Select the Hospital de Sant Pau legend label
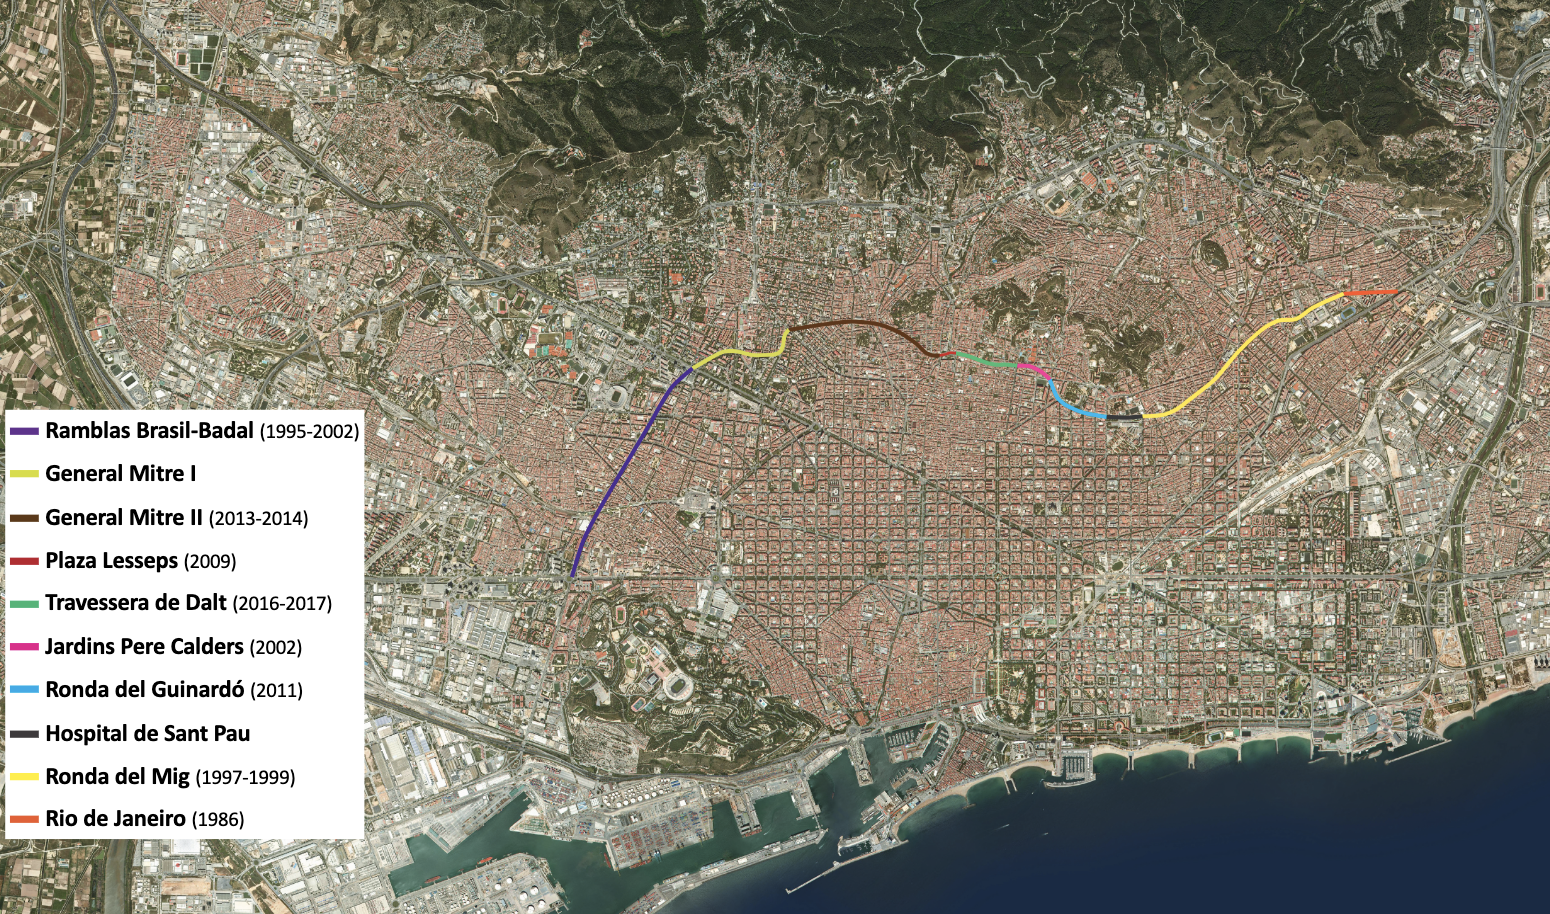The height and width of the screenshot is (914, 1550). tap(147, 734)
